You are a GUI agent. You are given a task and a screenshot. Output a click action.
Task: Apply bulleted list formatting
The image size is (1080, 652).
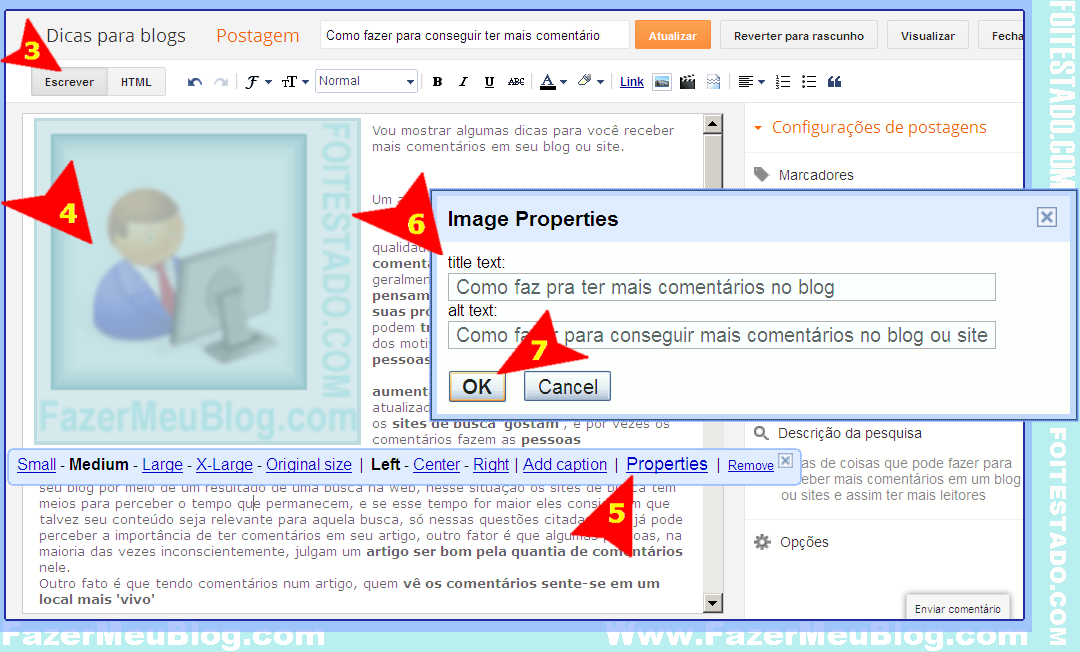pos(809,82)
